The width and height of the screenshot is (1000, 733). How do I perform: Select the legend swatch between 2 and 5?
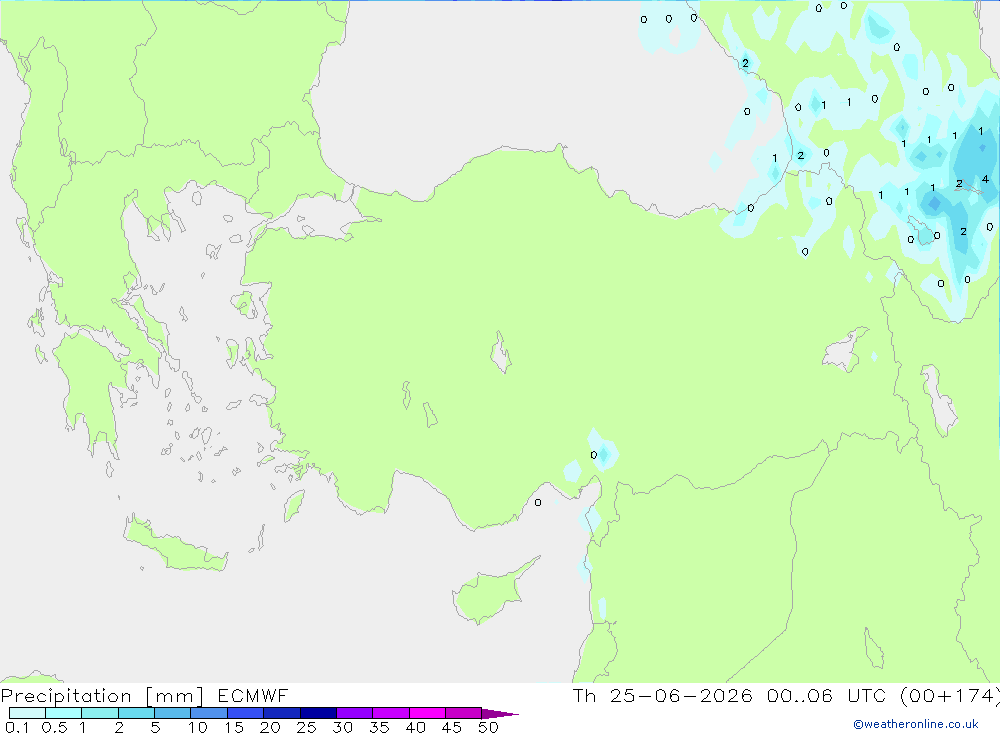(x=136, y=713)
